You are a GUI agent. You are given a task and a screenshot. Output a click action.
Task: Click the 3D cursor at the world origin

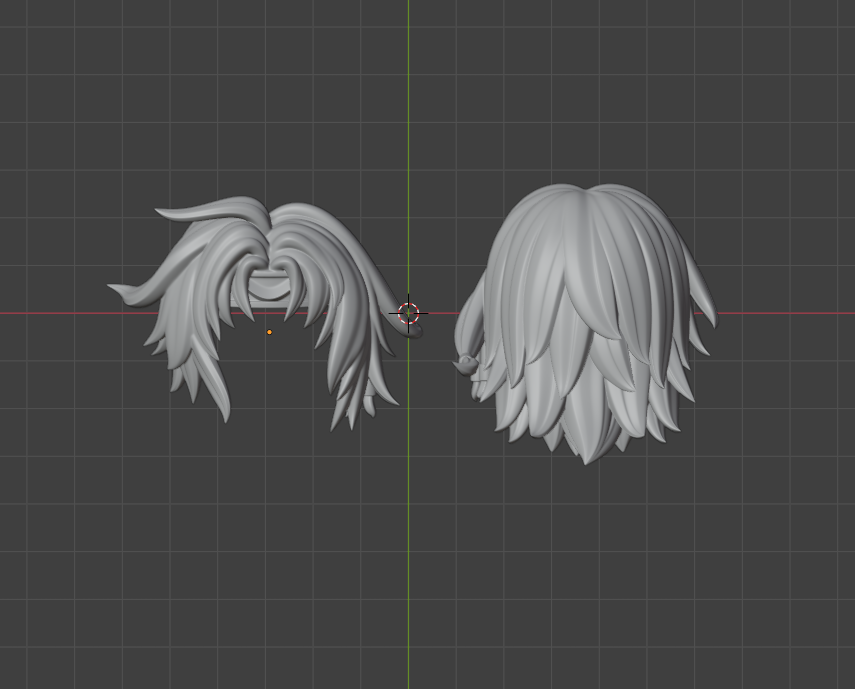[408, 313]
